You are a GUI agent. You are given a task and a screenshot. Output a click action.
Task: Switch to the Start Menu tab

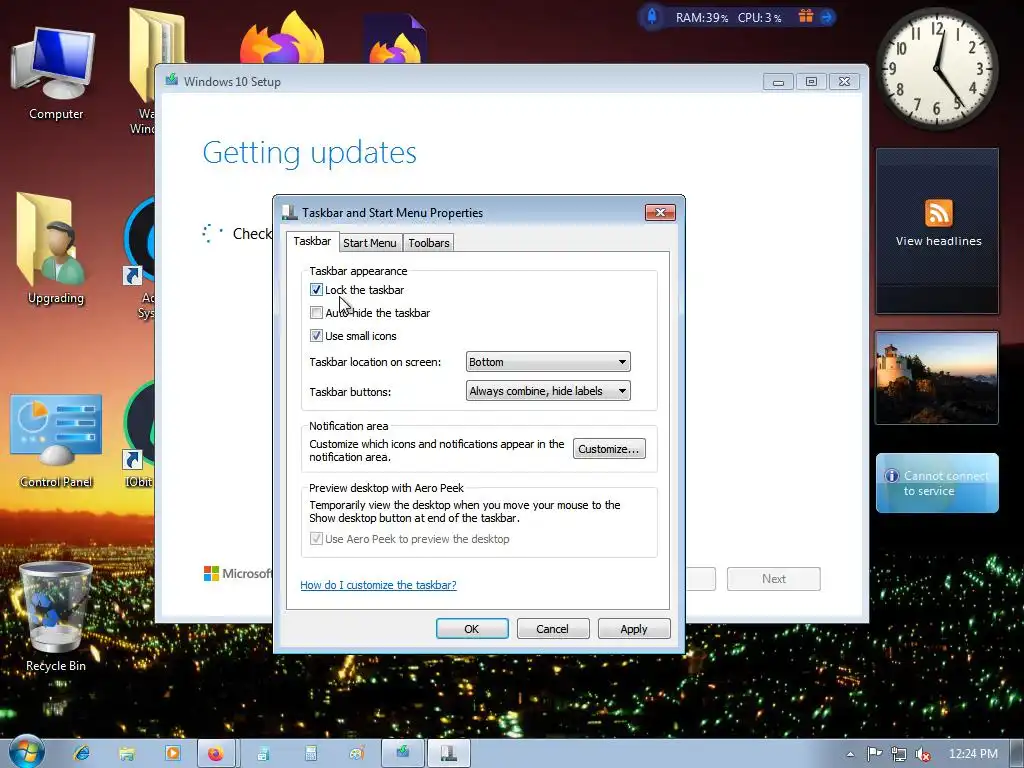pos(370,243)
